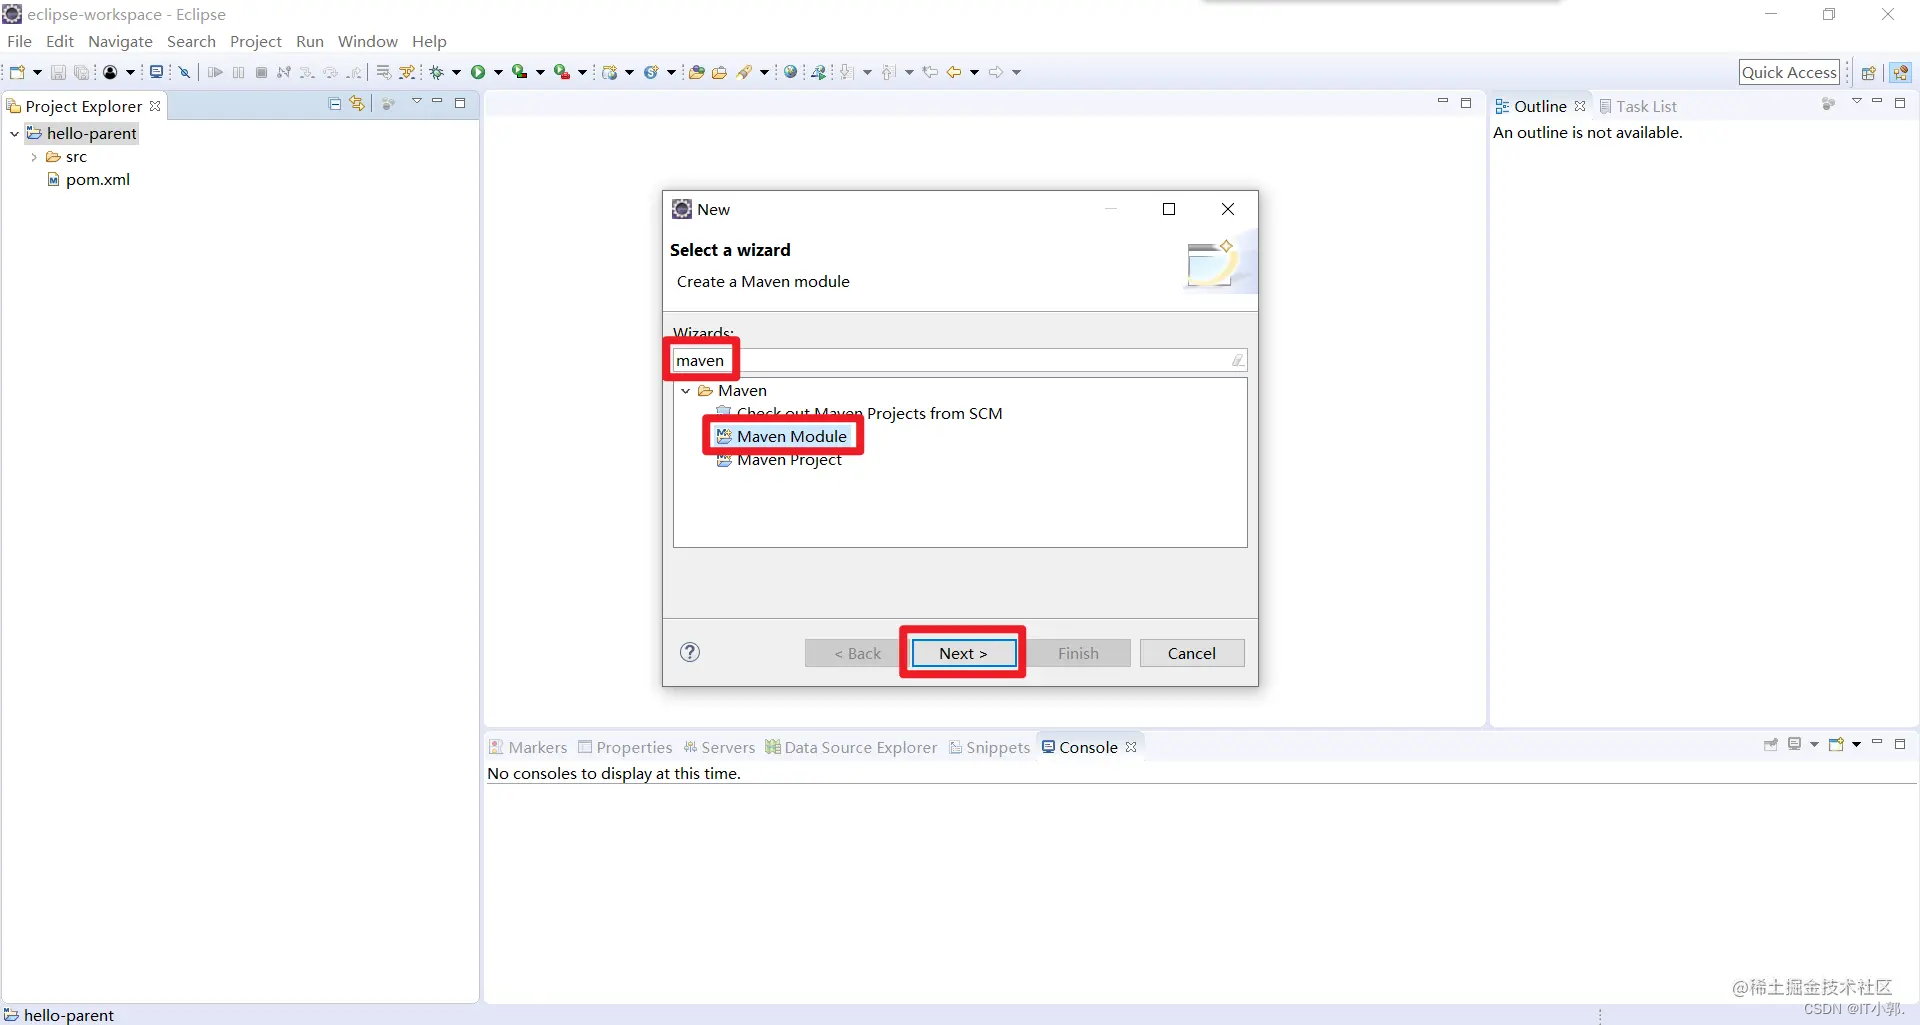This screenshot has width=1920, height=1025.
Task: Toggle Focus on Active Task in Outline view
Action: point(1828,104)
